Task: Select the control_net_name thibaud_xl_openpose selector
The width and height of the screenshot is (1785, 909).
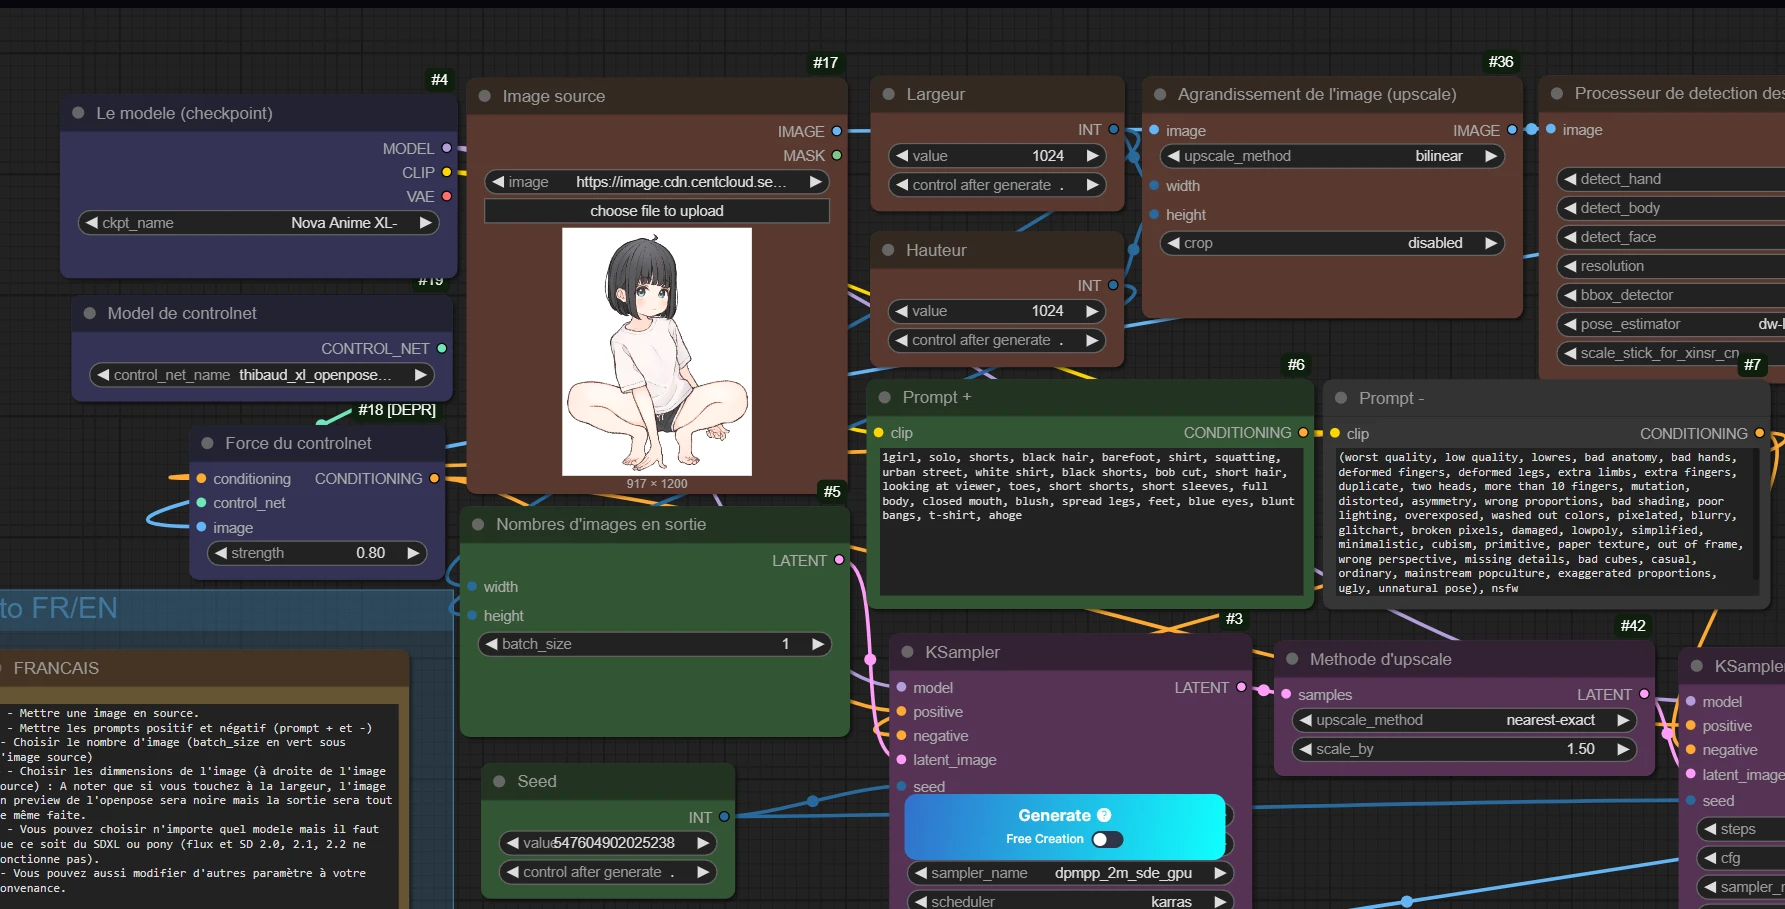Action: click(261, 375)
